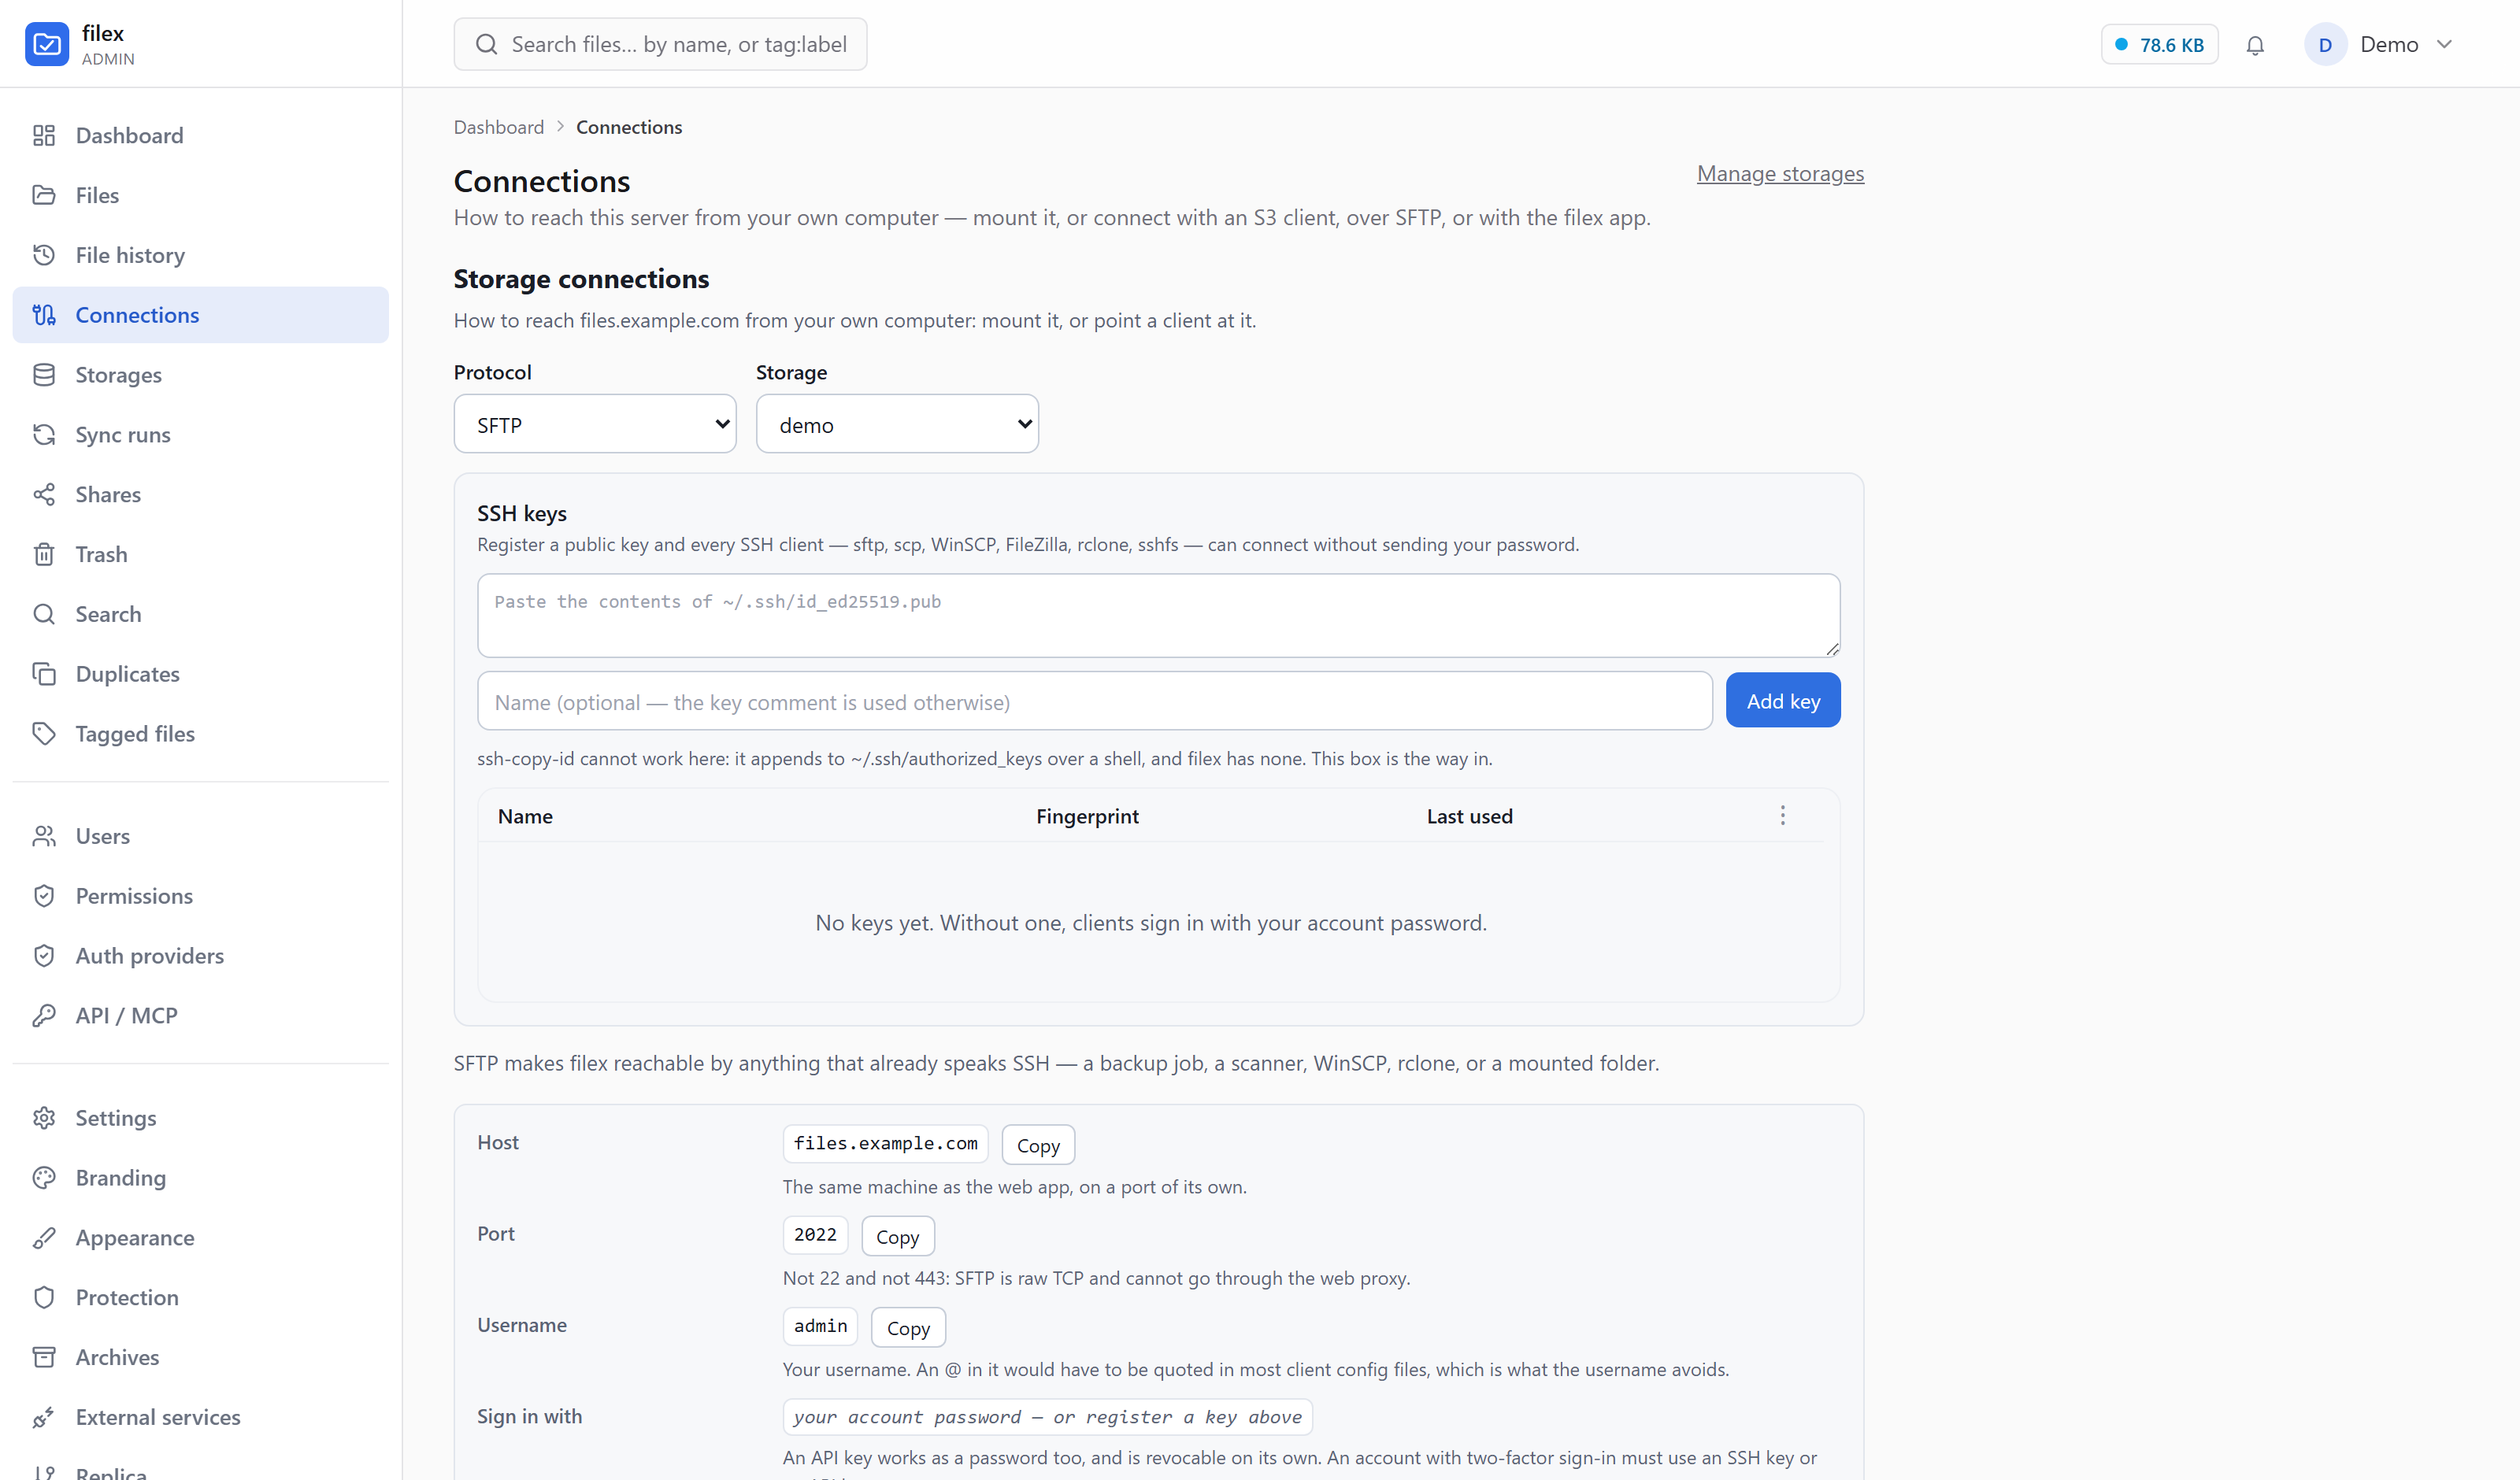Open Auth providers in sidebar

201,956
